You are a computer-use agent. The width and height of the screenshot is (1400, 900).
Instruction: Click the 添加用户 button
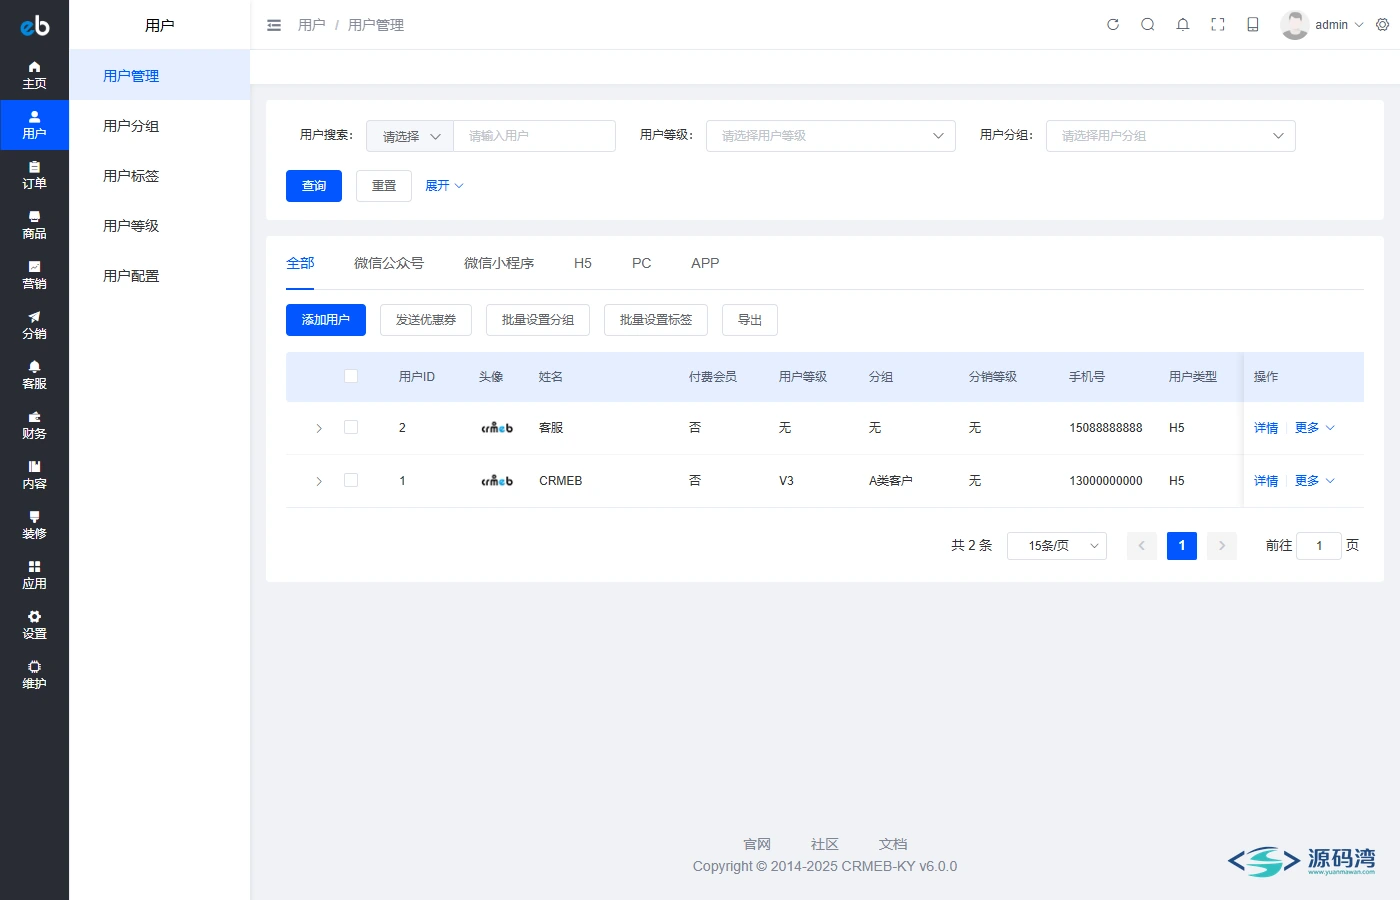click(326, 320)
